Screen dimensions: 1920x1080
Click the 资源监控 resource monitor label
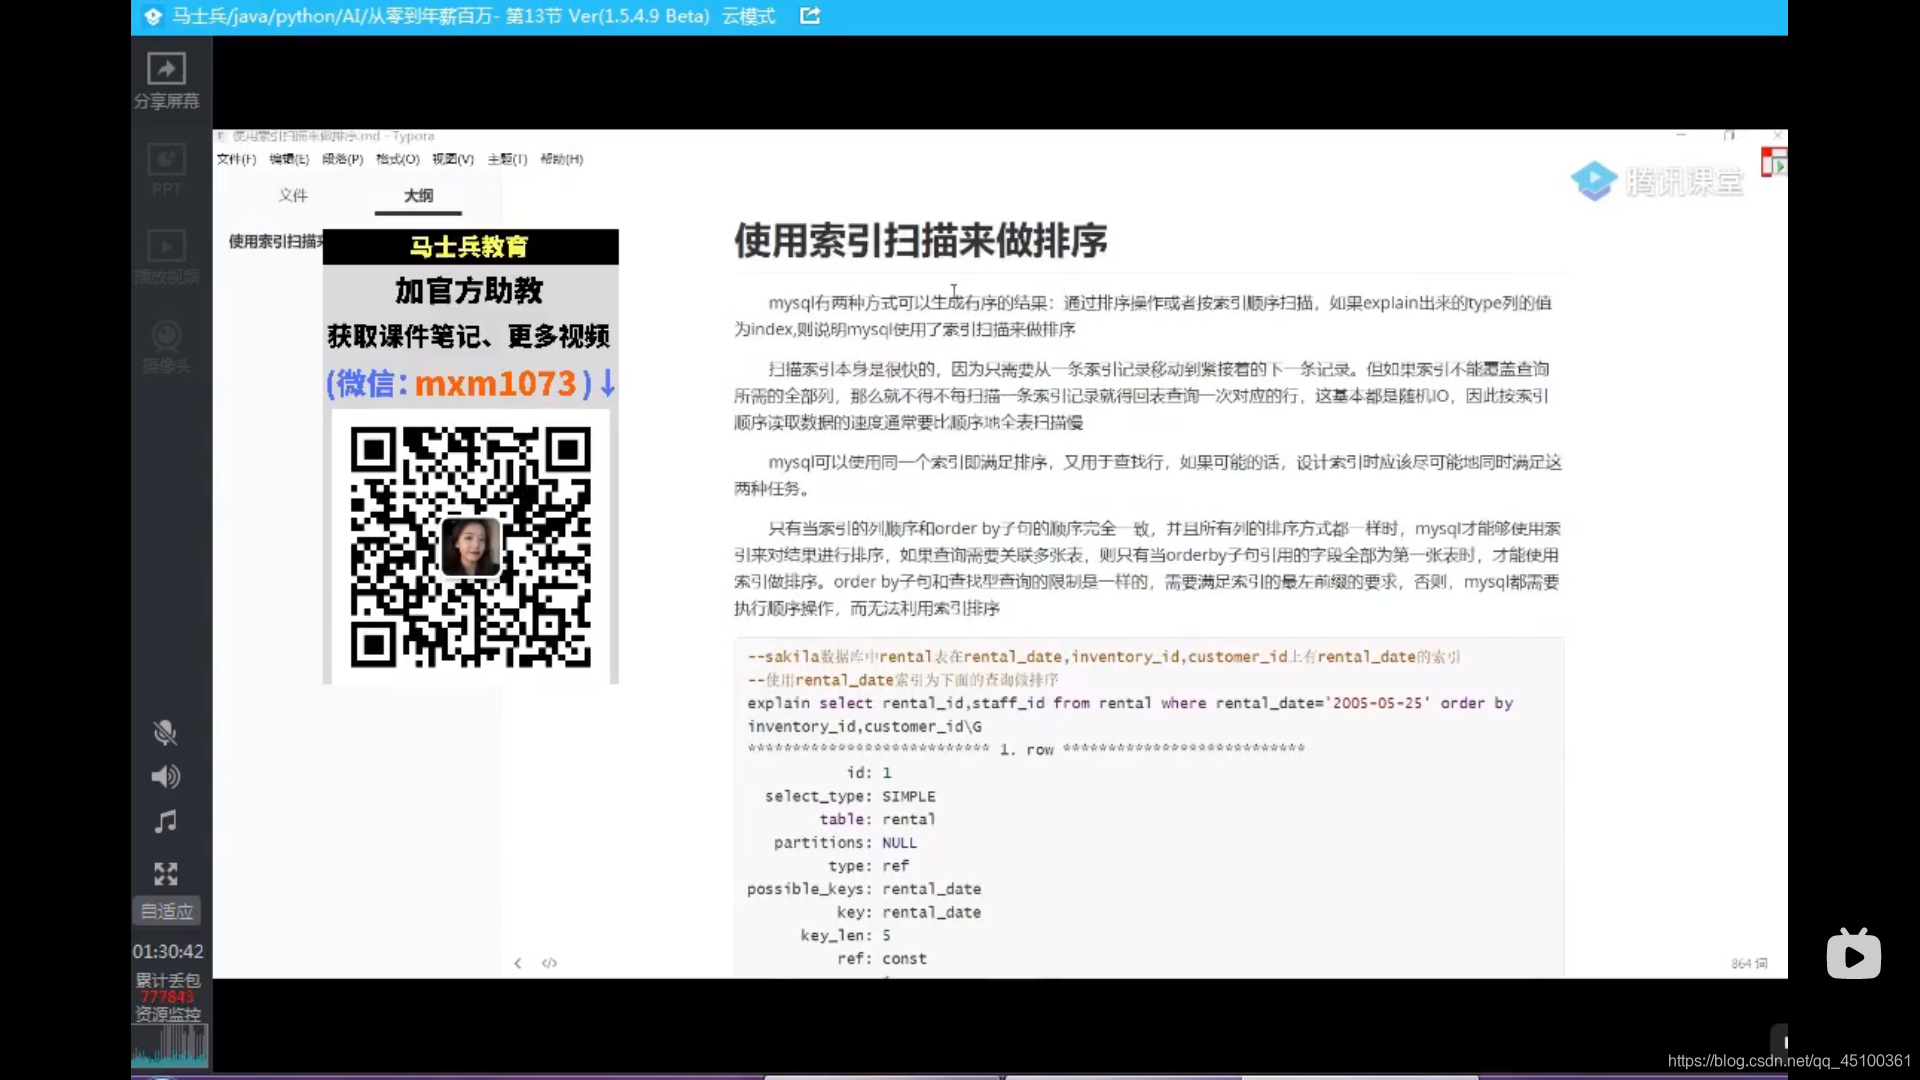pyautogui.click(x=167, y=1014)
